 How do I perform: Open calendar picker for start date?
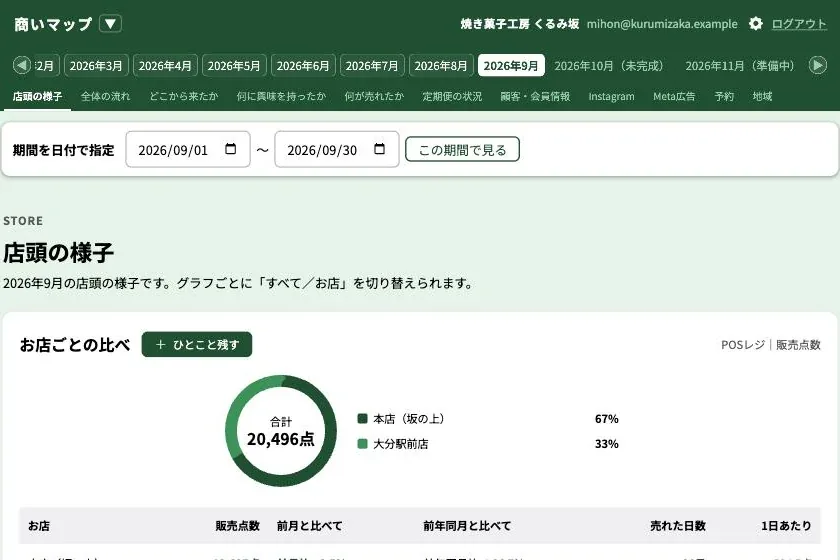click(230, 149)
